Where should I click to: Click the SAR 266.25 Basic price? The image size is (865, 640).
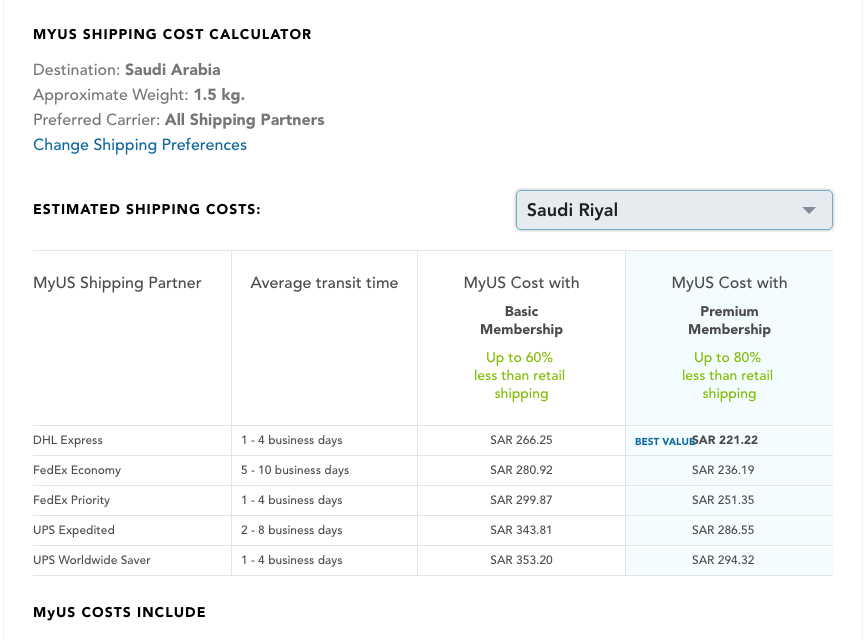point(521,440)
